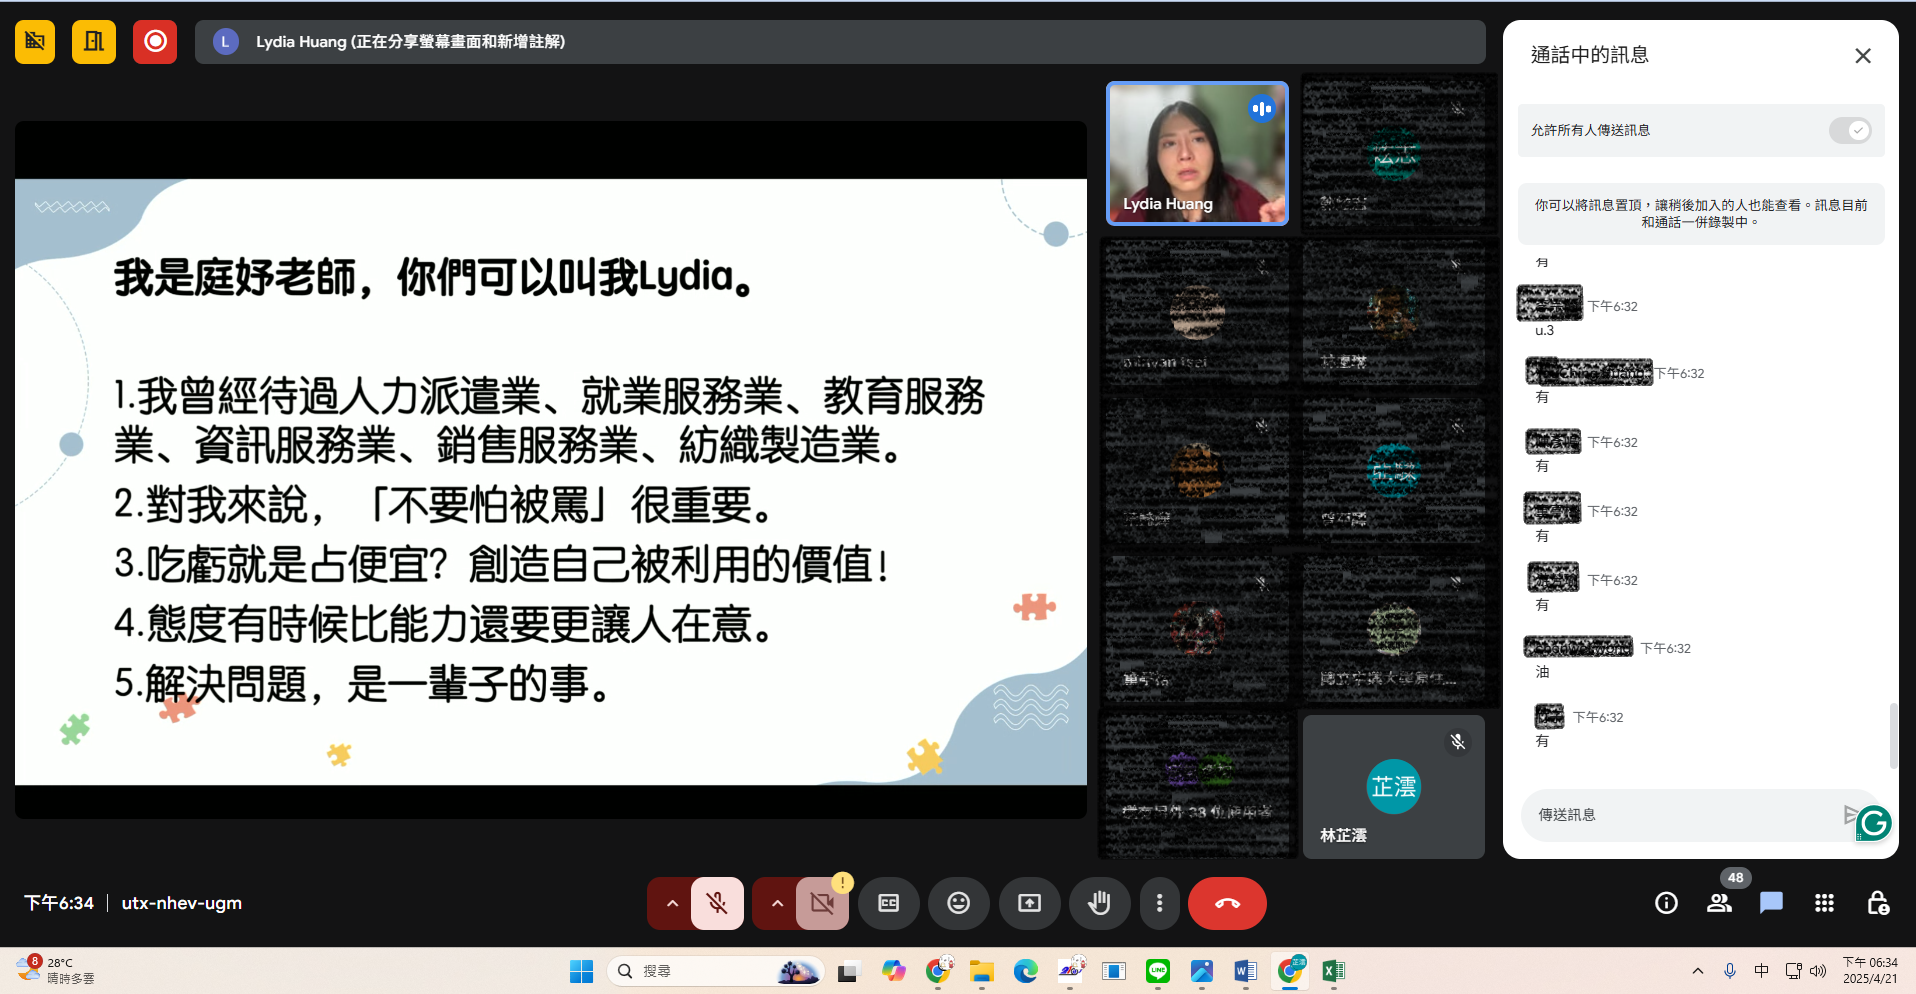The height and width of the screenshot is (994, 1916).
Task: Turn the camera back on
Action: tap(822, 903)
